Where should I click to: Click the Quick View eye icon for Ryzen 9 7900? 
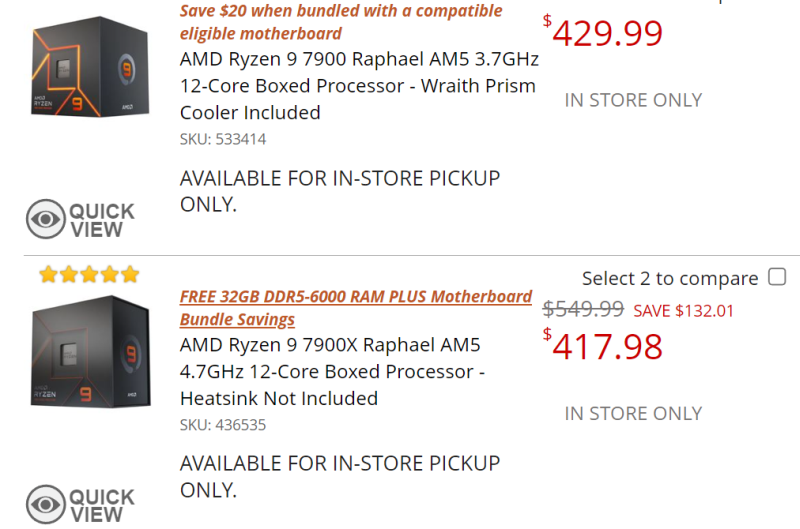(x=46, y=219)
